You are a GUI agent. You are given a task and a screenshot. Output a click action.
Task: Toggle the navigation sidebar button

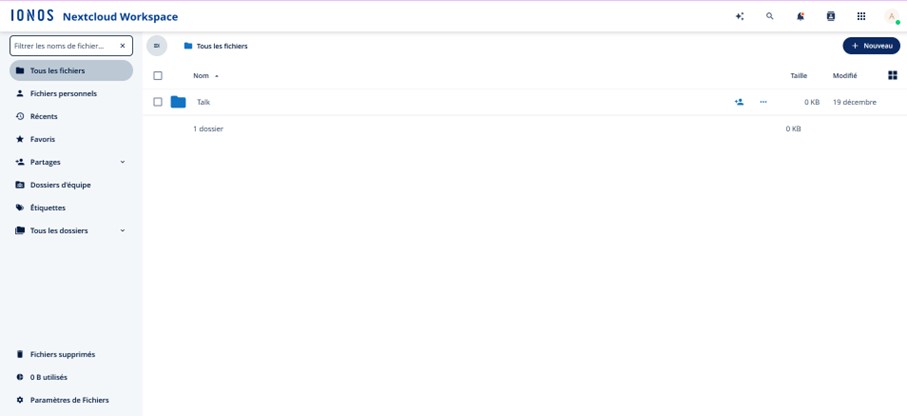[157, 46]
